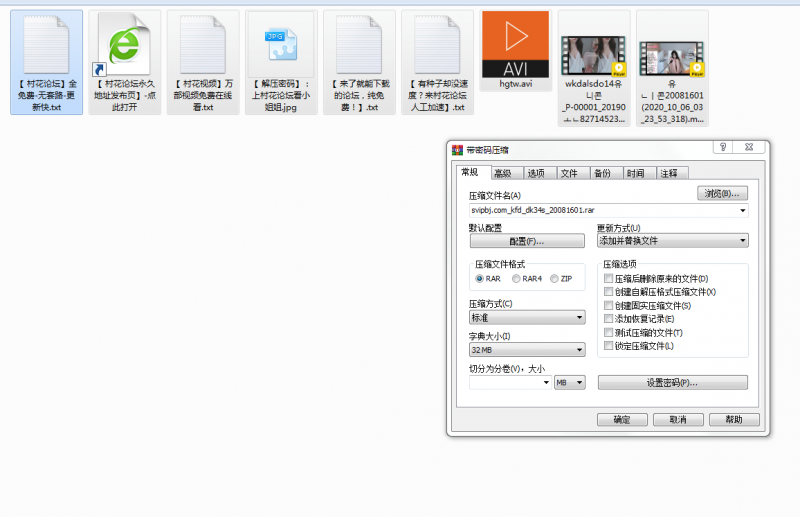800x517 pixels.
Task: Open the 字典大小 dropdown showing 32 MB
Action: click(x=527, y=350)
